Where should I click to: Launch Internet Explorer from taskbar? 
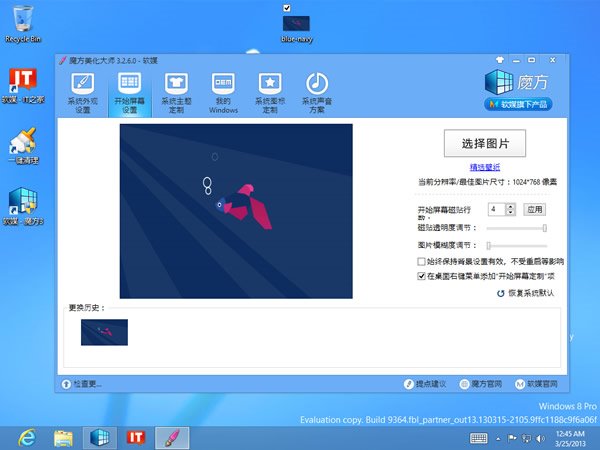27,438
